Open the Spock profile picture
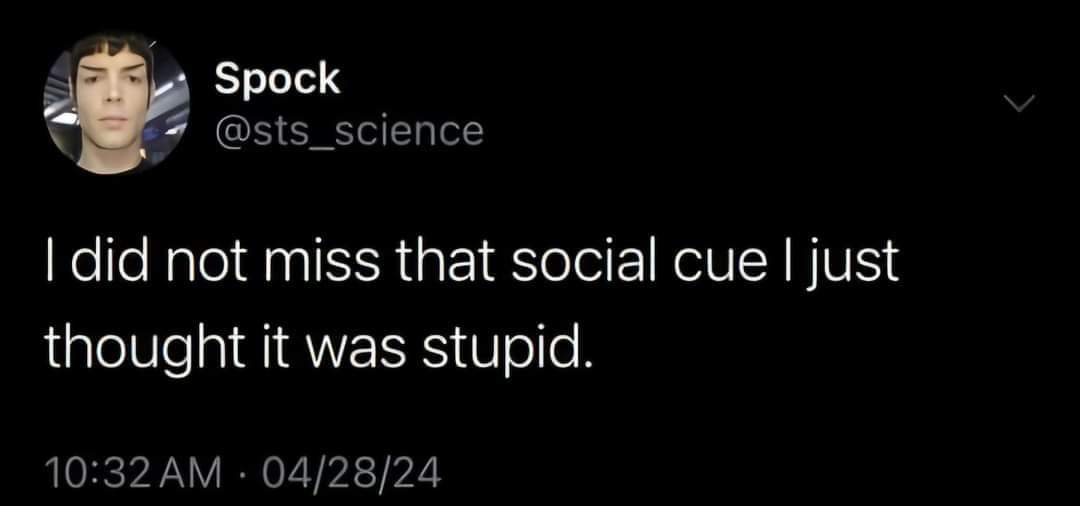Viewport: 1080px width, 506px height. (x=117, y=105)
